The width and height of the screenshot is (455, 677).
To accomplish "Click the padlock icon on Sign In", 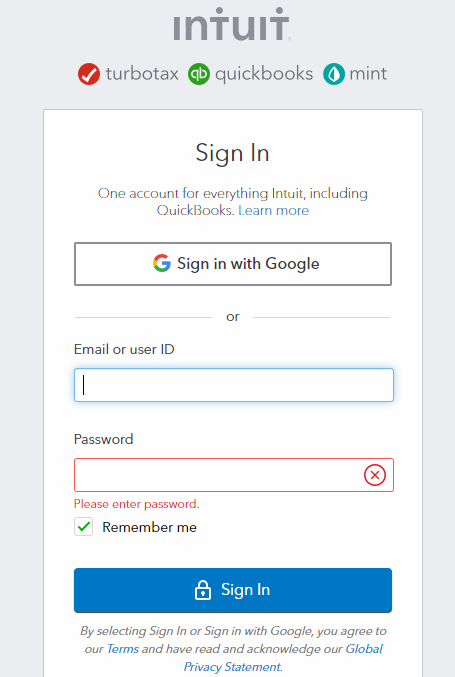I will 202,590.
